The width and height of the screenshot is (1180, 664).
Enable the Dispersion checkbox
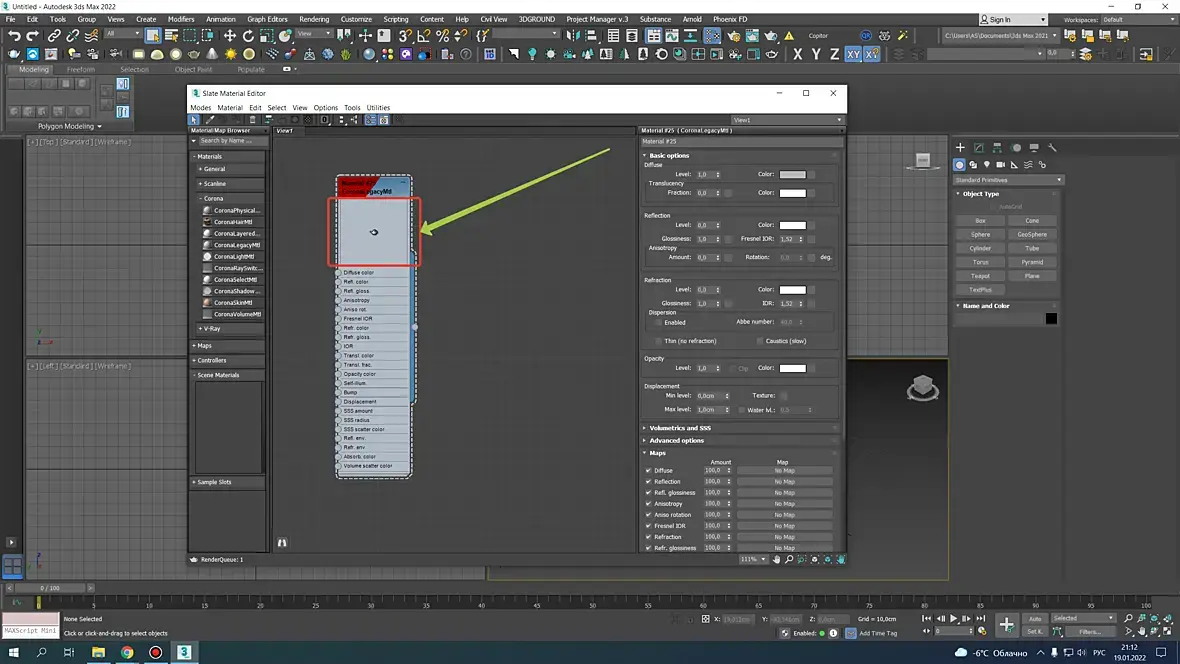(658, 322)
